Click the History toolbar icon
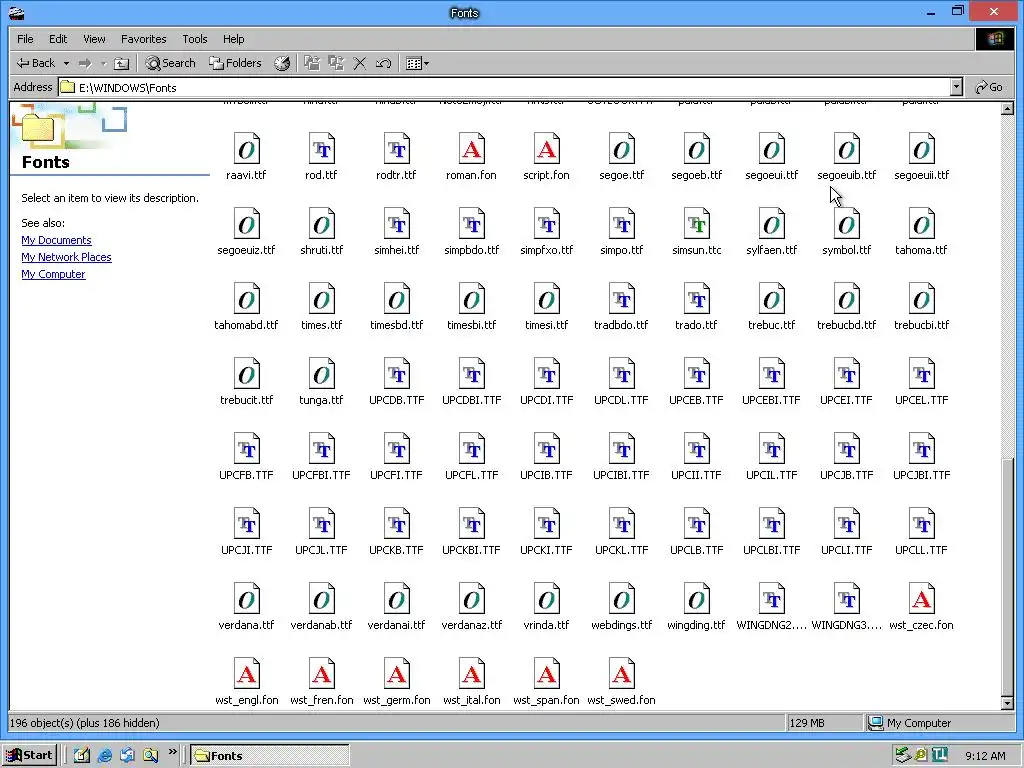The image size is (1024, 768). coord(282,63)
